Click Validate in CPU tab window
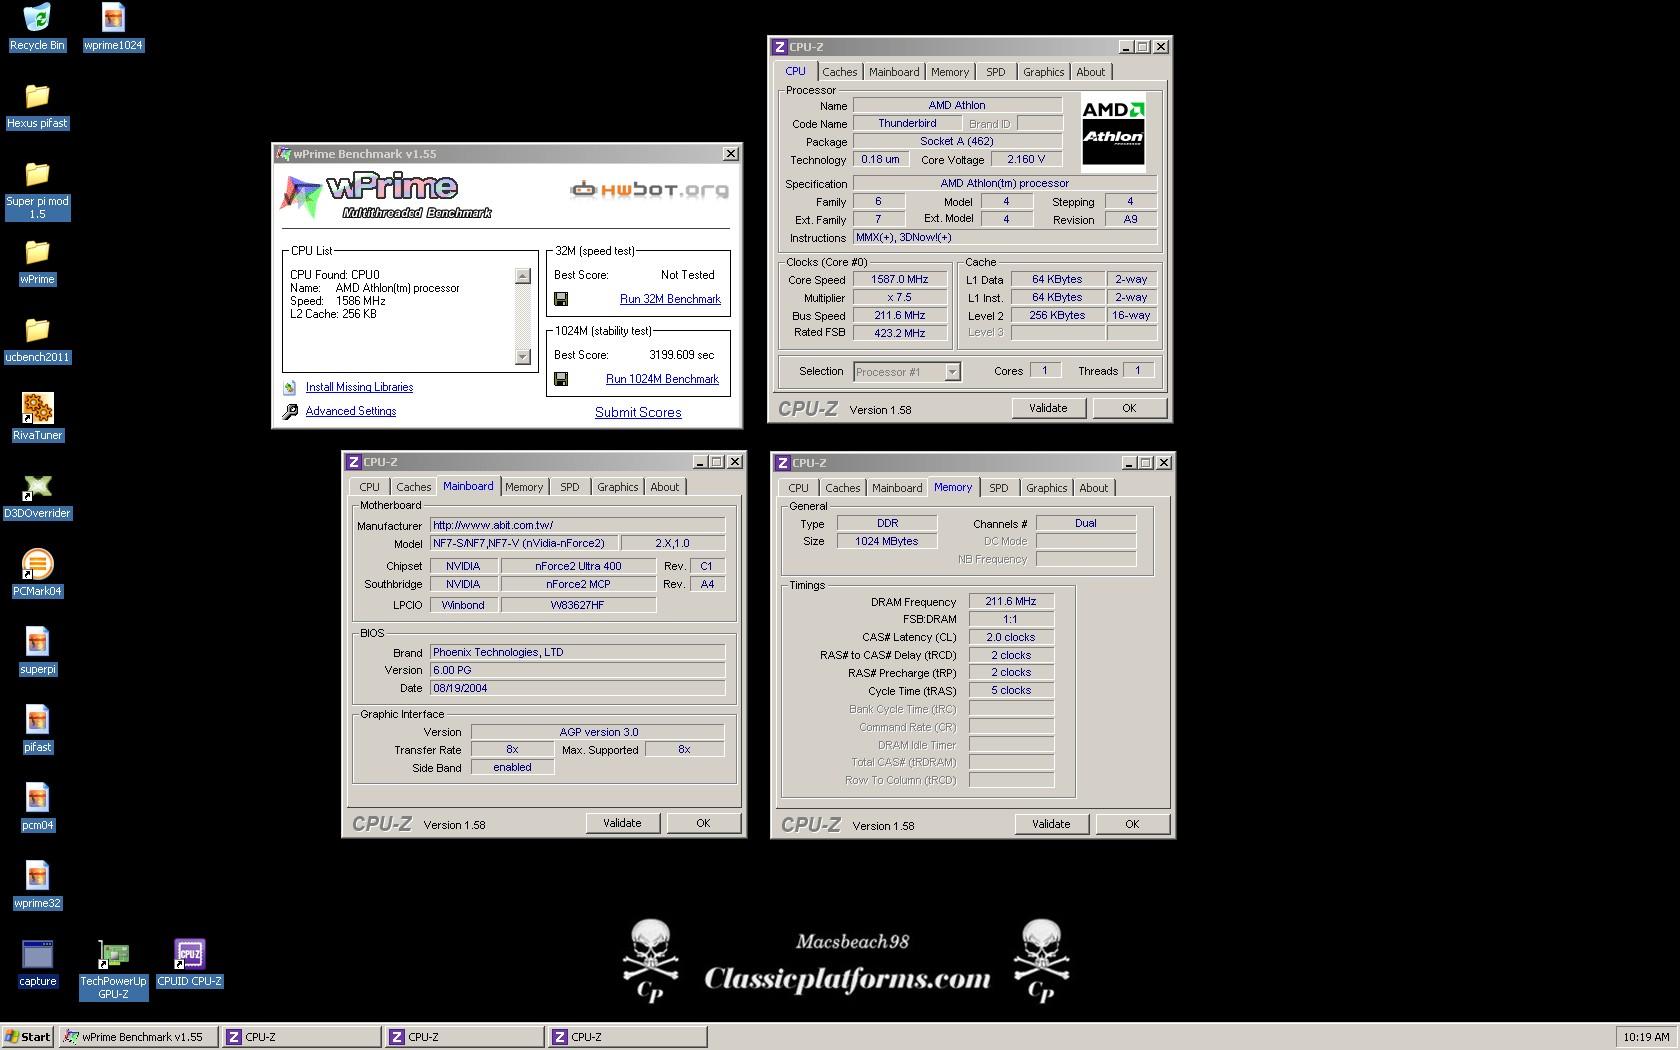This screenshot has width=1680, height=1050. tap(1048, 408)
